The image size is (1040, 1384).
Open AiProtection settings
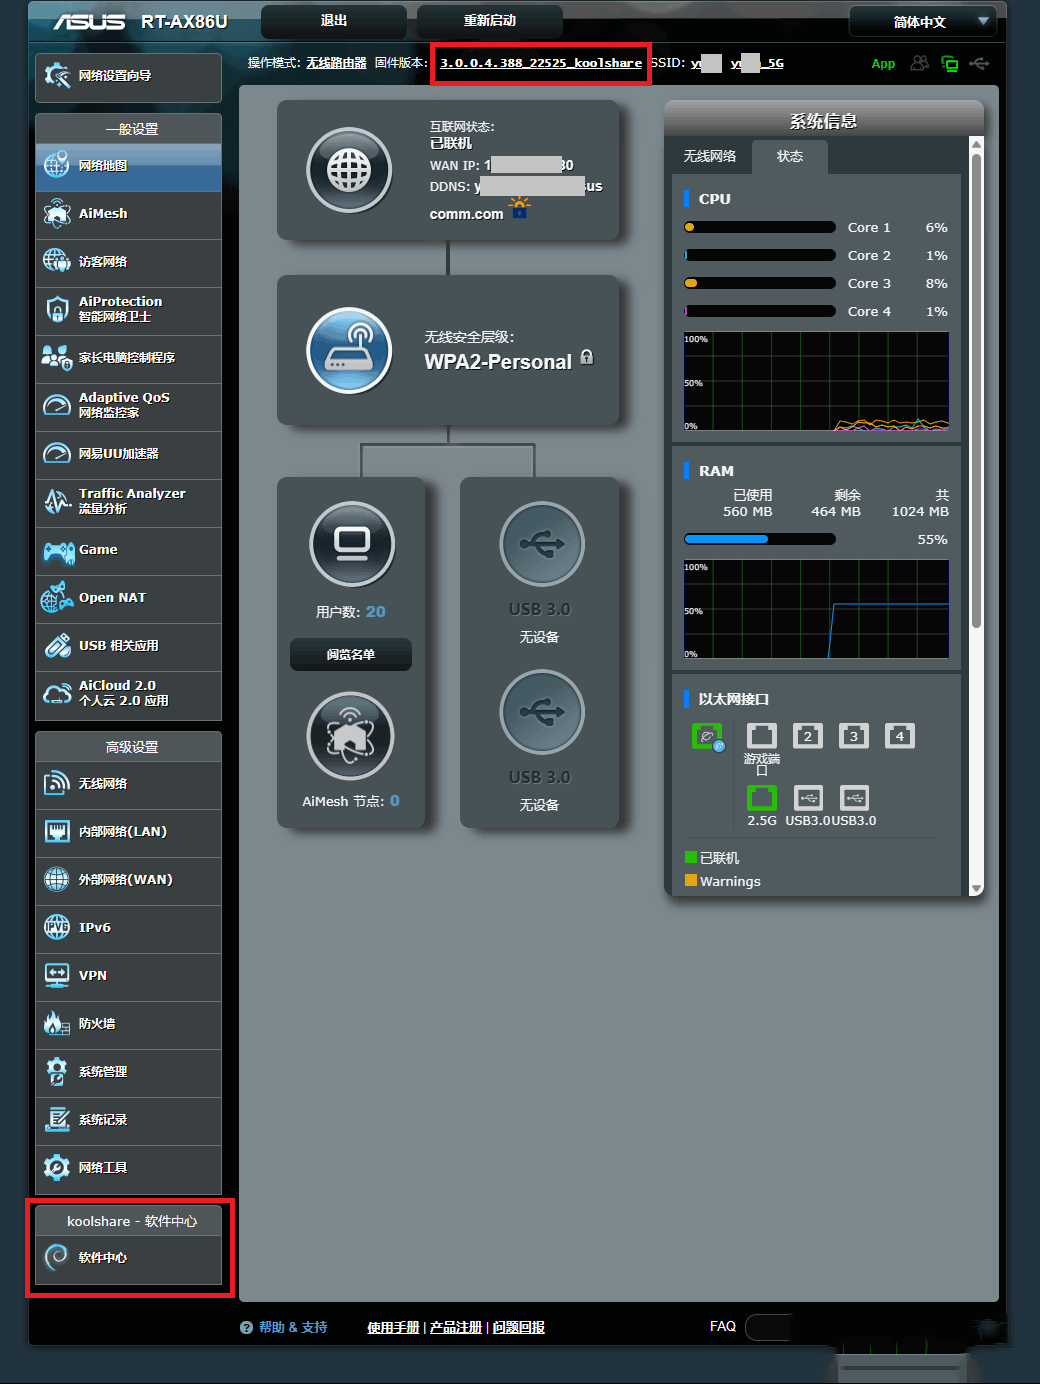click(x=128, y=311)
